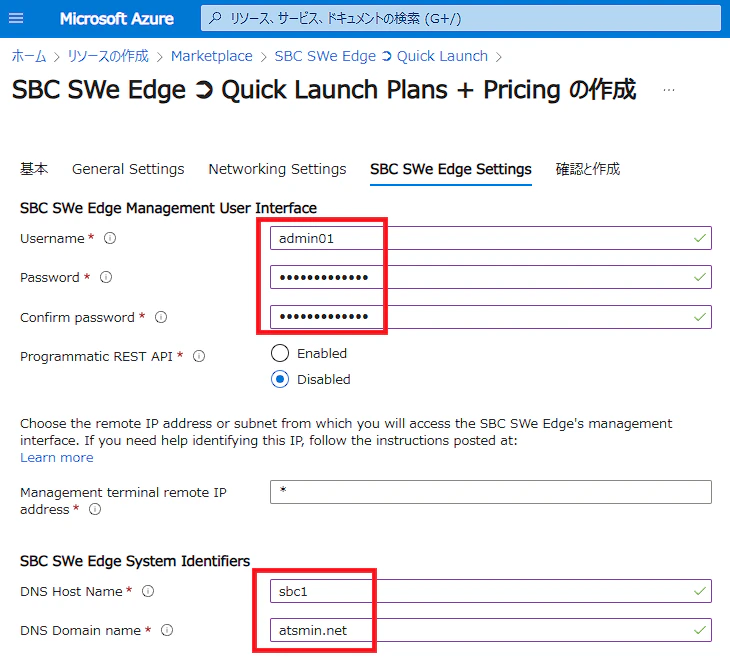Switch to the Networking Settings tab
730x669 pixels.
coord(277,169)
